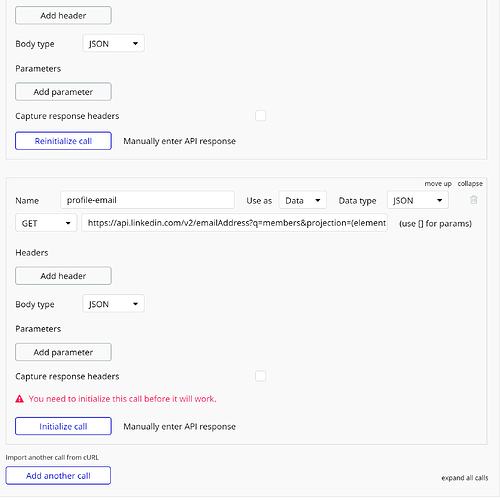
Task: Click the Reinitialize call button
Action: [x=63, y=141]
